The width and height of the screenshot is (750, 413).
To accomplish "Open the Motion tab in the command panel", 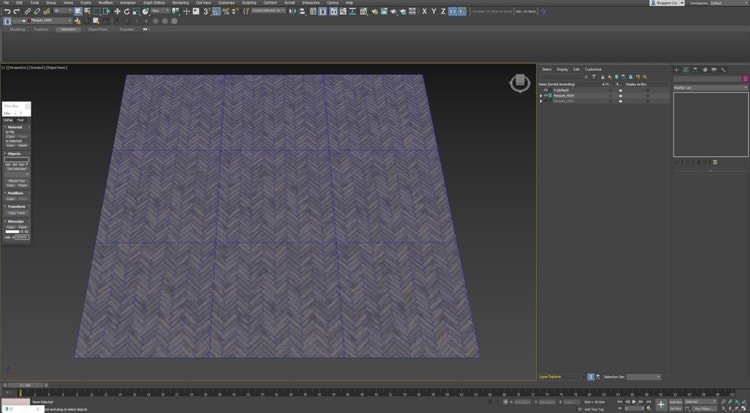I will click(x=705, y=69).
